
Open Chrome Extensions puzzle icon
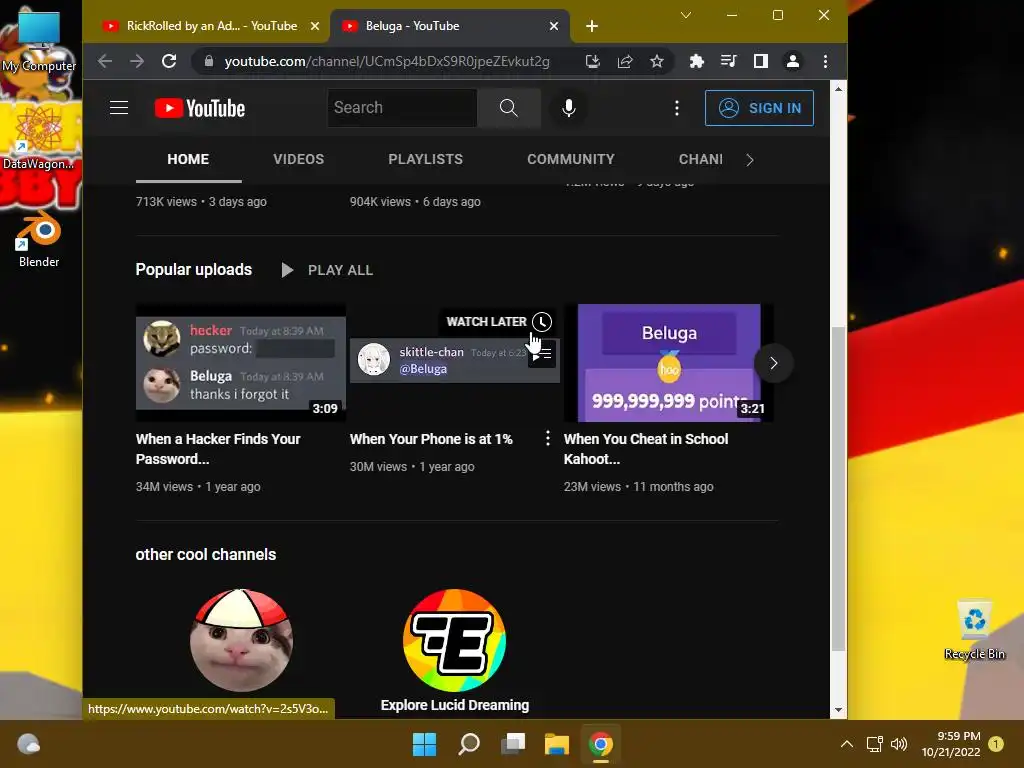697,61
